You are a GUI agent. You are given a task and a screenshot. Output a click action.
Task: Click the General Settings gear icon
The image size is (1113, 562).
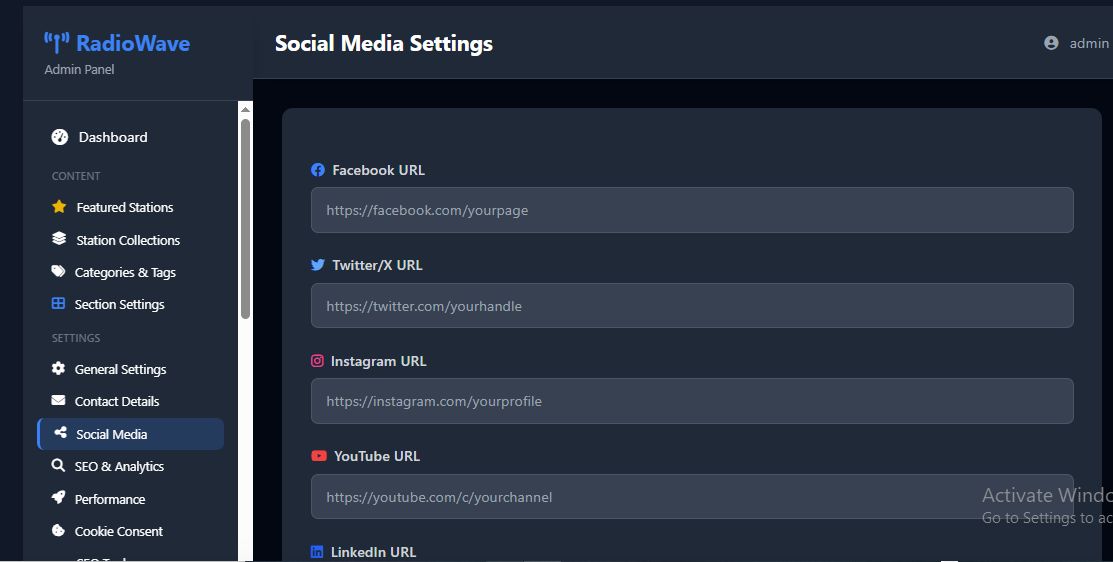point(58,369)
